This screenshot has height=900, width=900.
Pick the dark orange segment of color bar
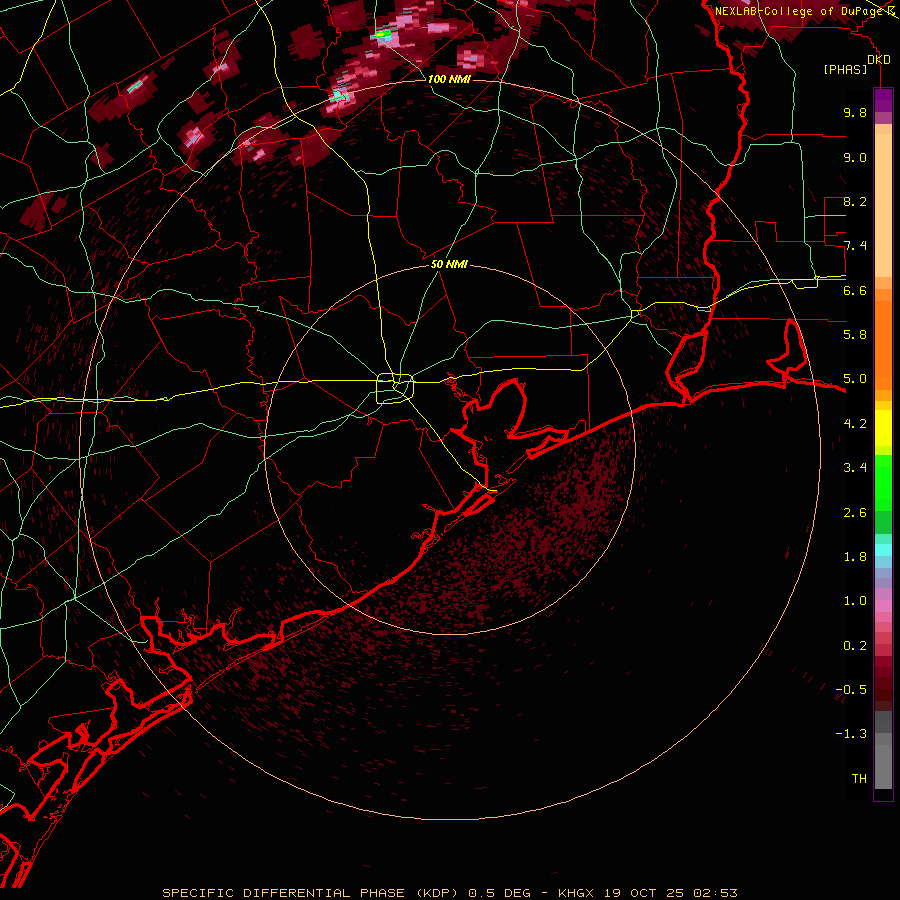click(883, 344)
